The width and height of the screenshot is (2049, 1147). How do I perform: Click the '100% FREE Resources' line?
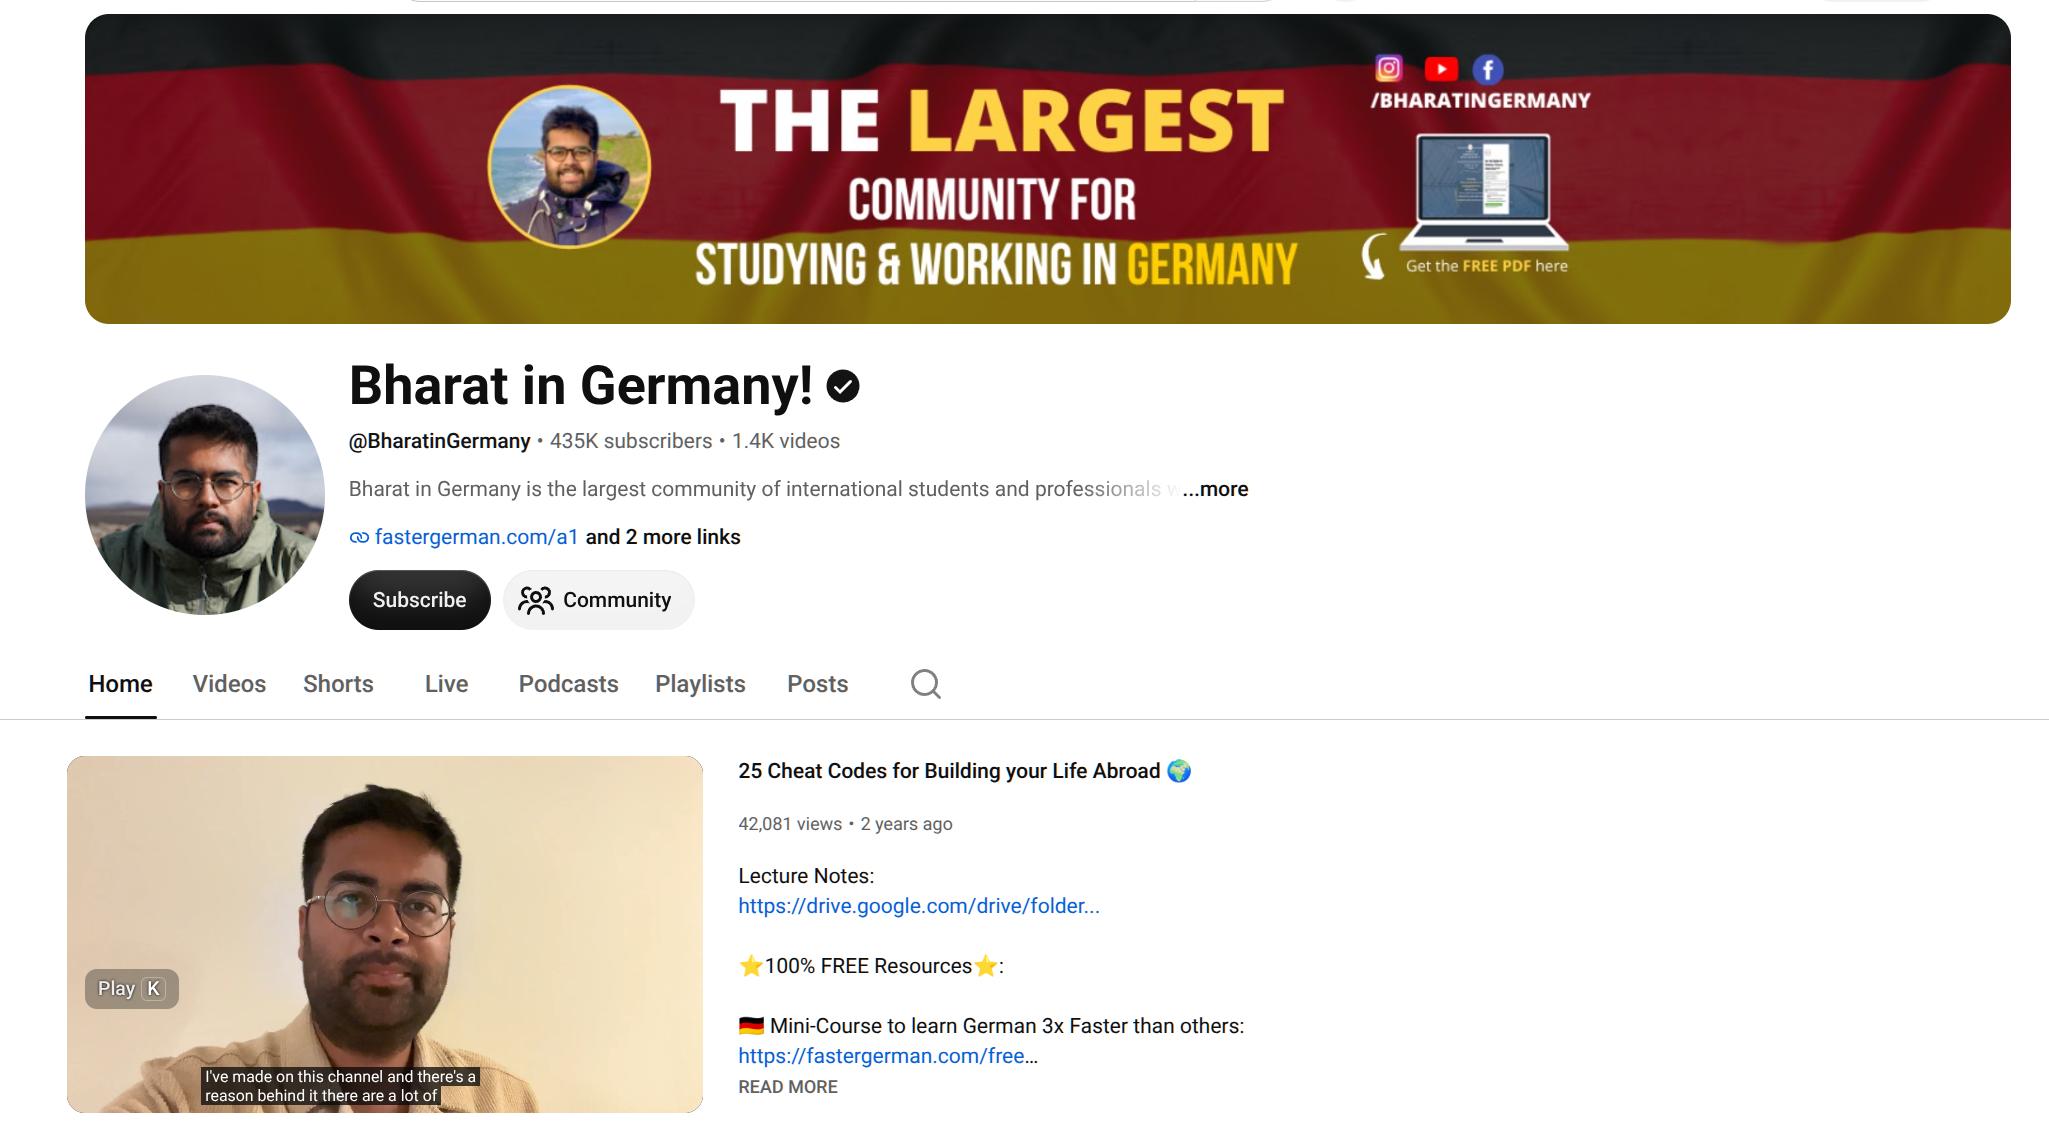click(x=871, y=966)
